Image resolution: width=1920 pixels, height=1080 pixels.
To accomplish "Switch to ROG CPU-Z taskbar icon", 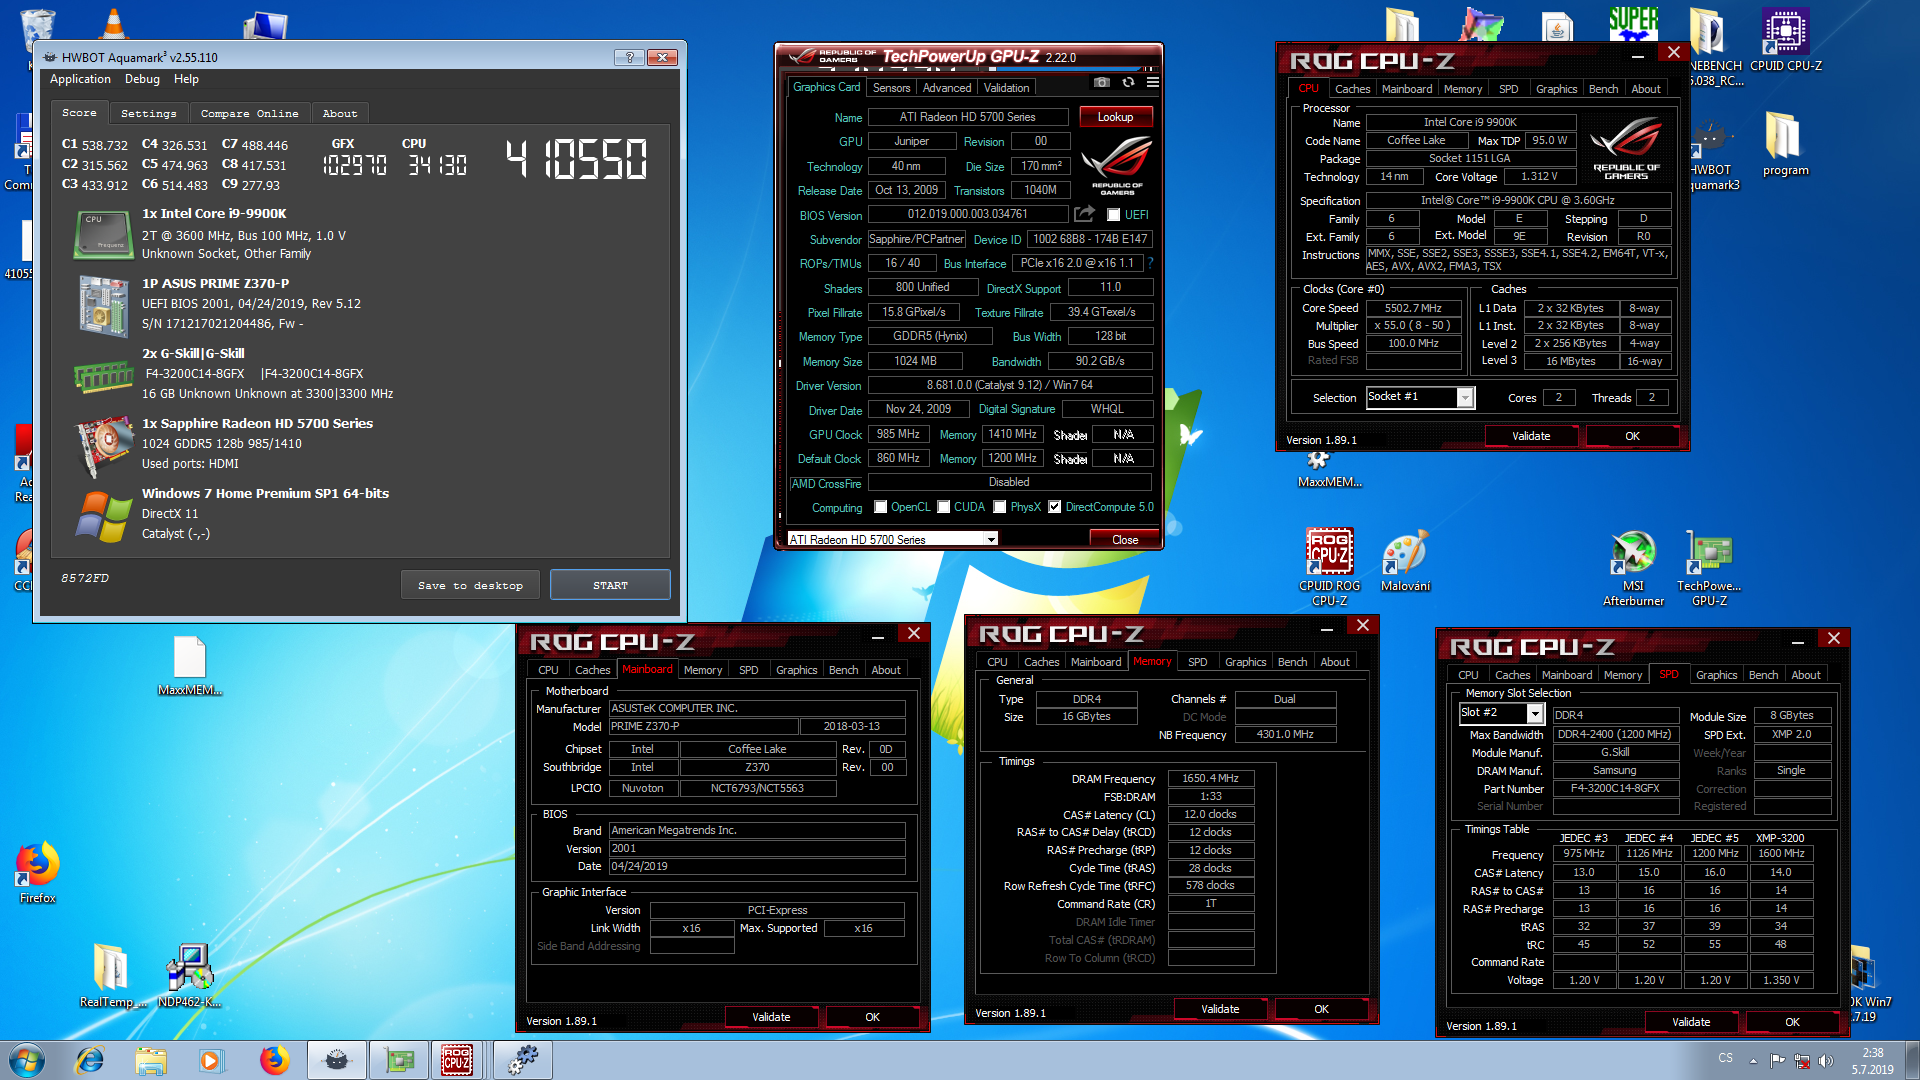I will click(457, 1060).
